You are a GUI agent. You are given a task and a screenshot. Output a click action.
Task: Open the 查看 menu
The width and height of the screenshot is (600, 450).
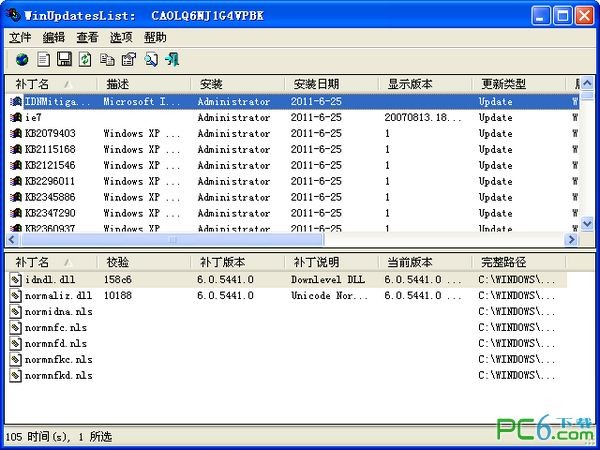[x=87, y=38]
